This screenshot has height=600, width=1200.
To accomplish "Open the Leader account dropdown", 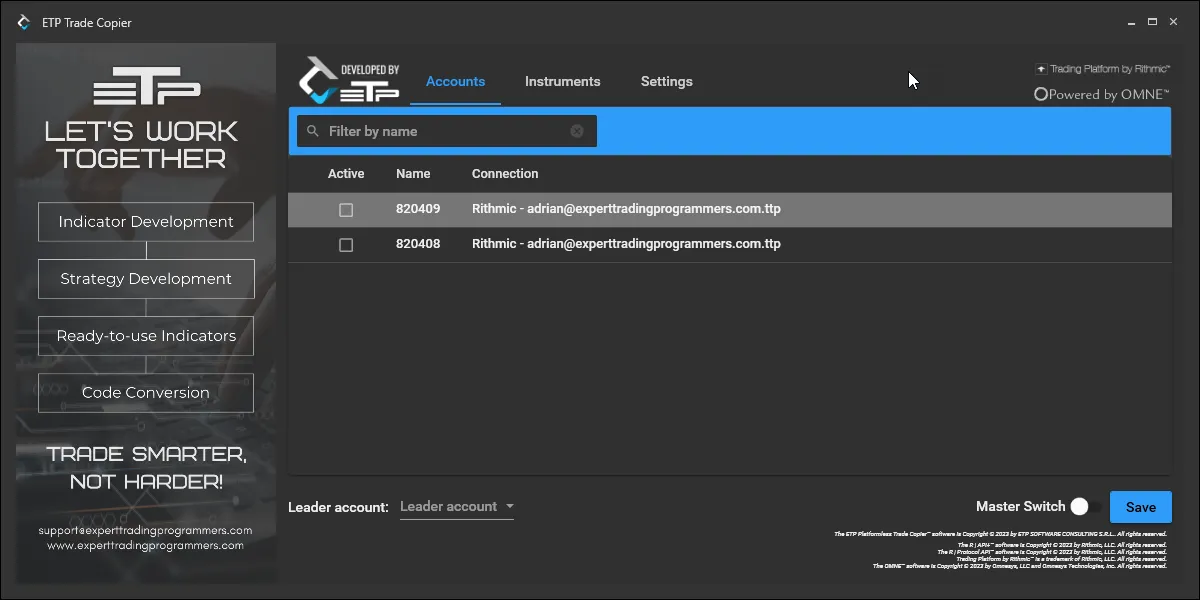I will (x=457, y=507).
